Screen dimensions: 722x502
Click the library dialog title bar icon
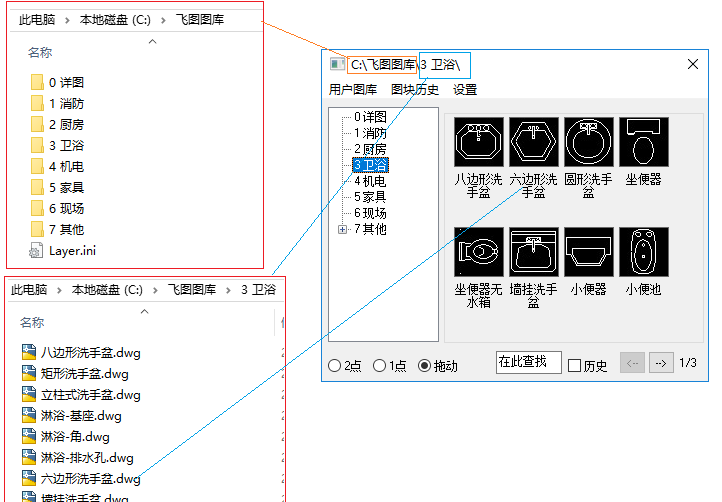(x=337, y=64)
